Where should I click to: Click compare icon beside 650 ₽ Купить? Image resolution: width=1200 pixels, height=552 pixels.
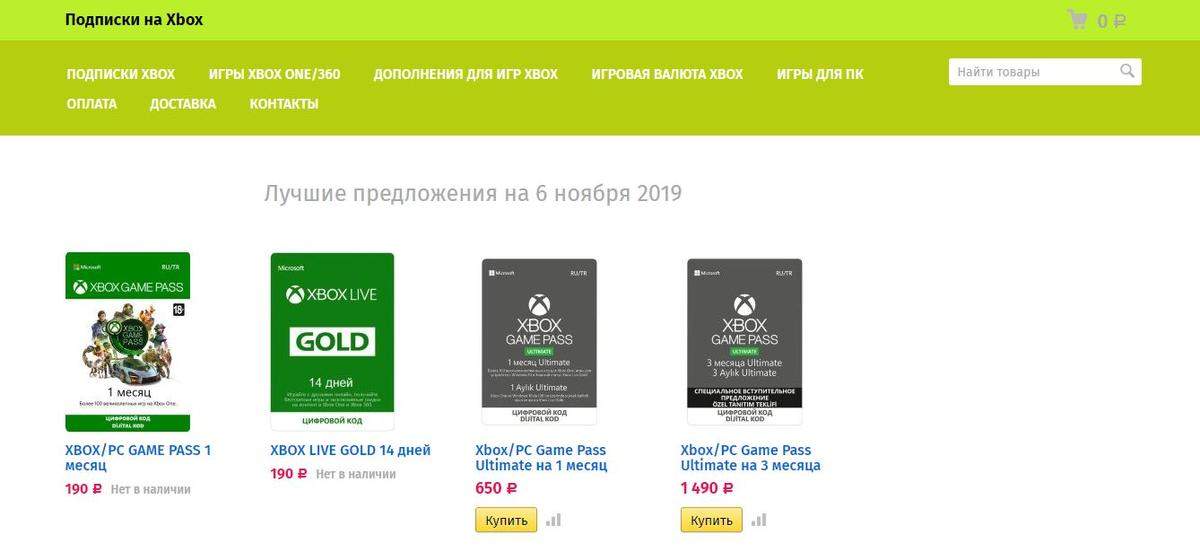coord(554,520)
